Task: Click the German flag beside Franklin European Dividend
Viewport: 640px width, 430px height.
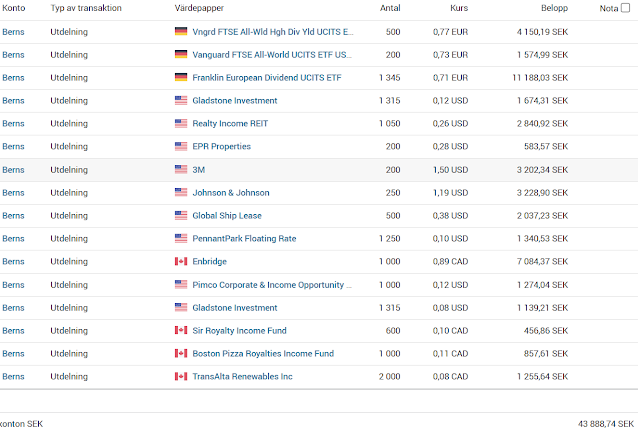Action: pos(181,77)
